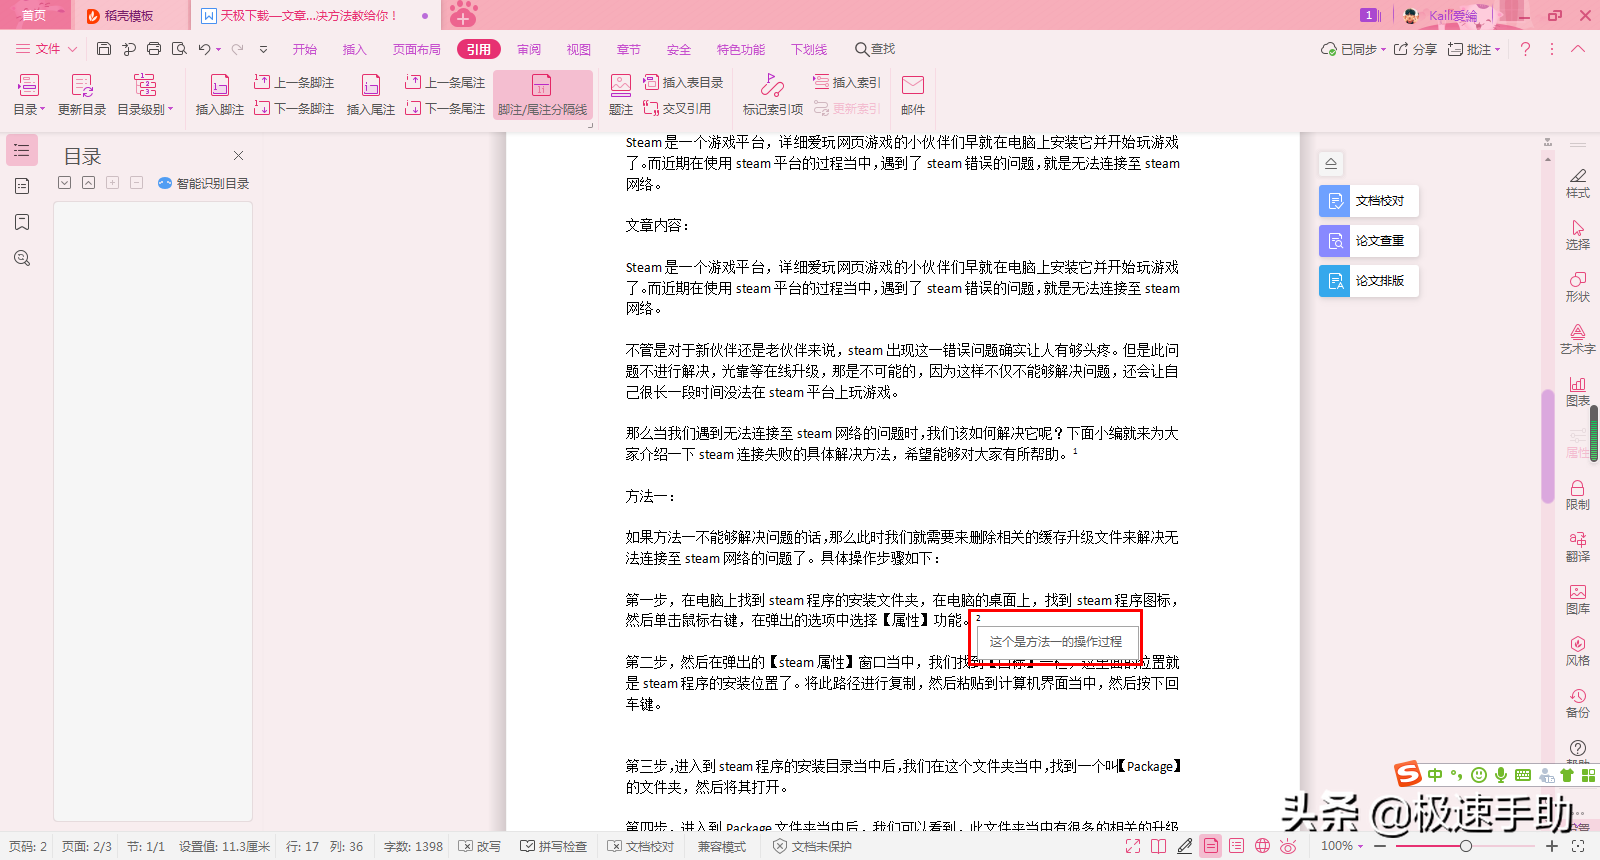
Task: Open 样式 (Styles) in right sidebar
Action: click(x=1578, y=183)
